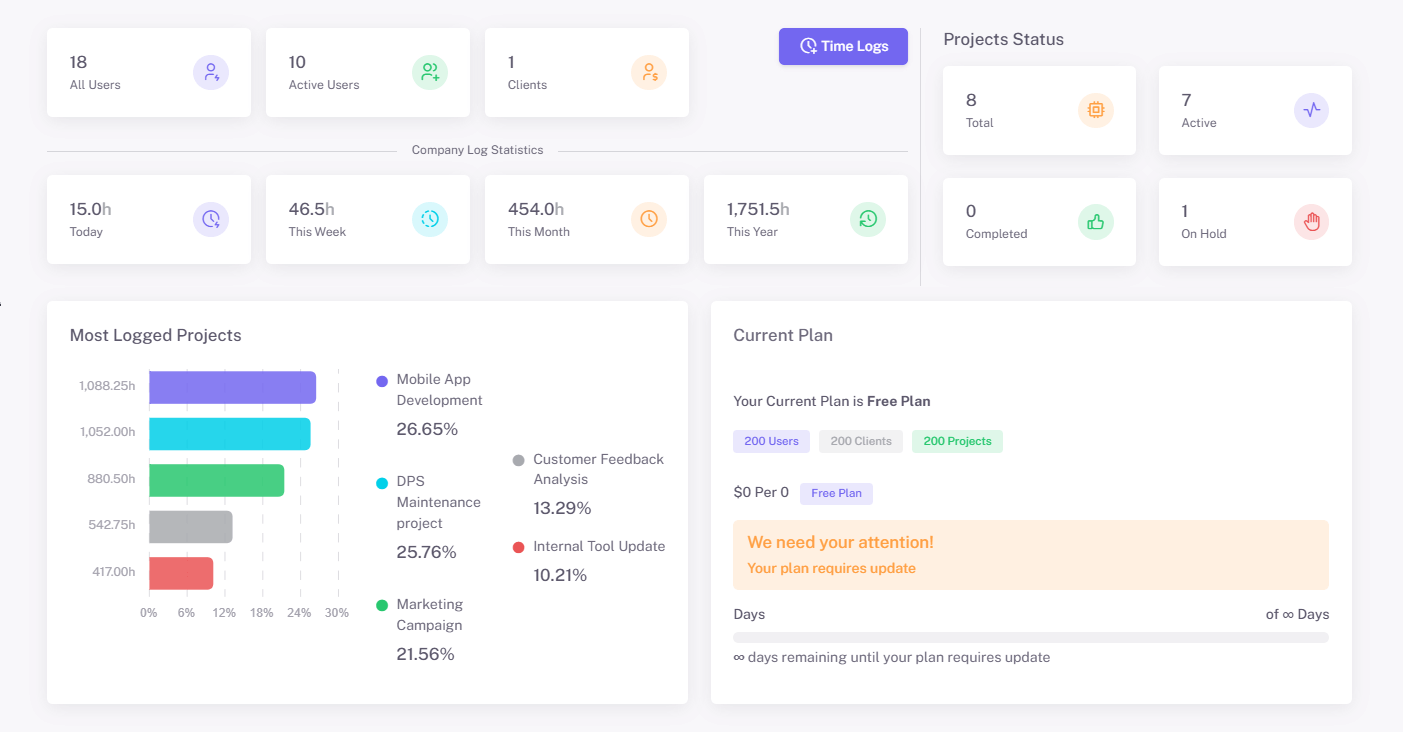Click the Internal Tool Update legend label
Image resolution: width=1403 pixels, height=732 pixels.
pos(599,546)
